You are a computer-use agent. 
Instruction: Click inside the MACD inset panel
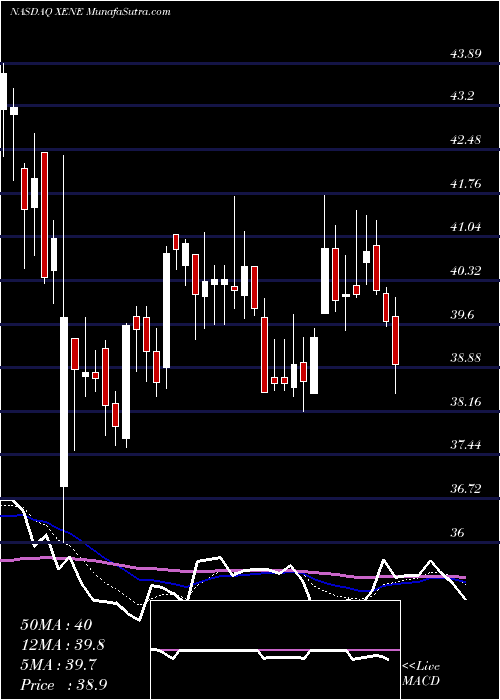[275, 650]
